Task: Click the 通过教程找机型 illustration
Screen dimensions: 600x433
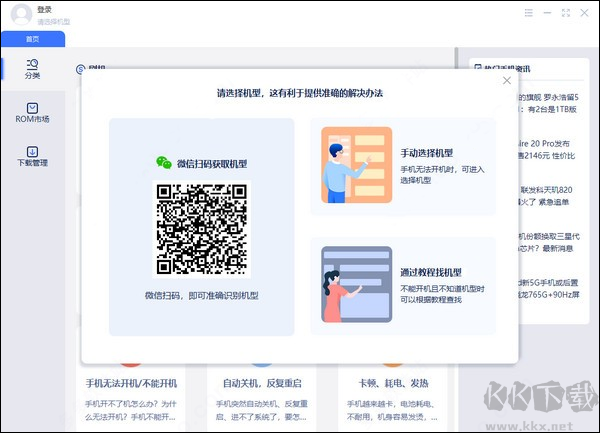Action: pos(357,284)
